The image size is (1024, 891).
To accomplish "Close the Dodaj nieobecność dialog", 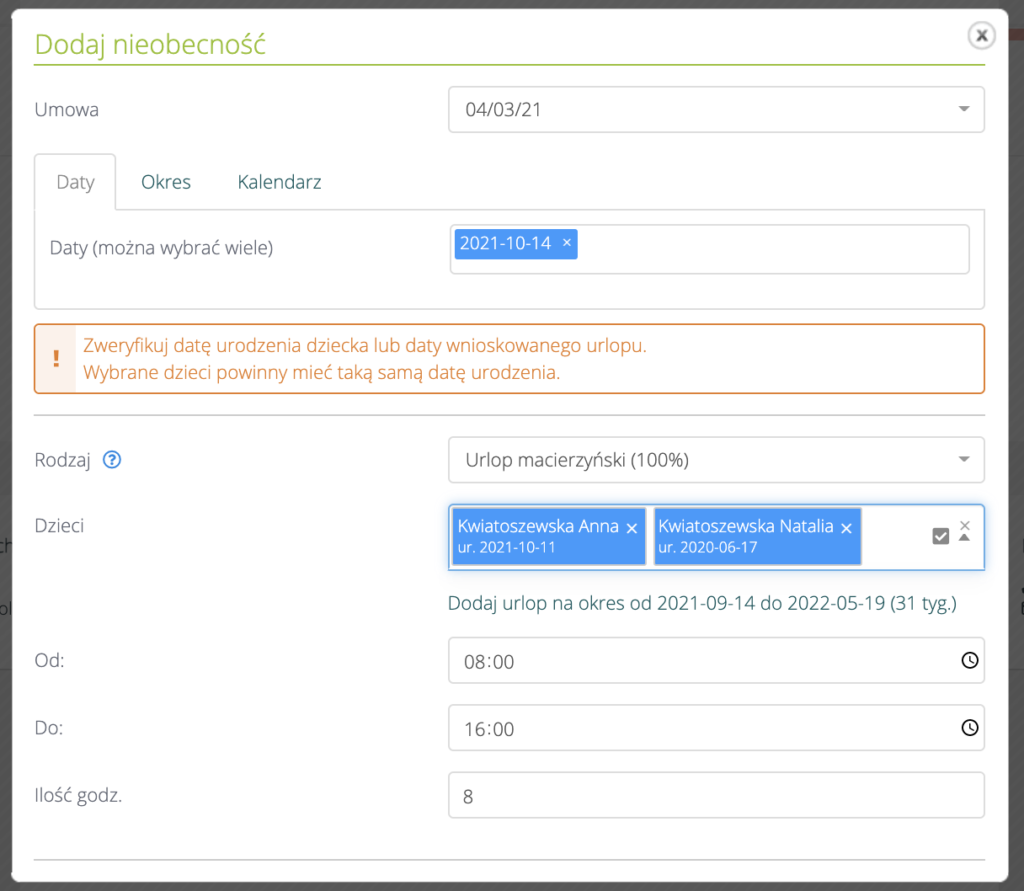I will 982,36.
